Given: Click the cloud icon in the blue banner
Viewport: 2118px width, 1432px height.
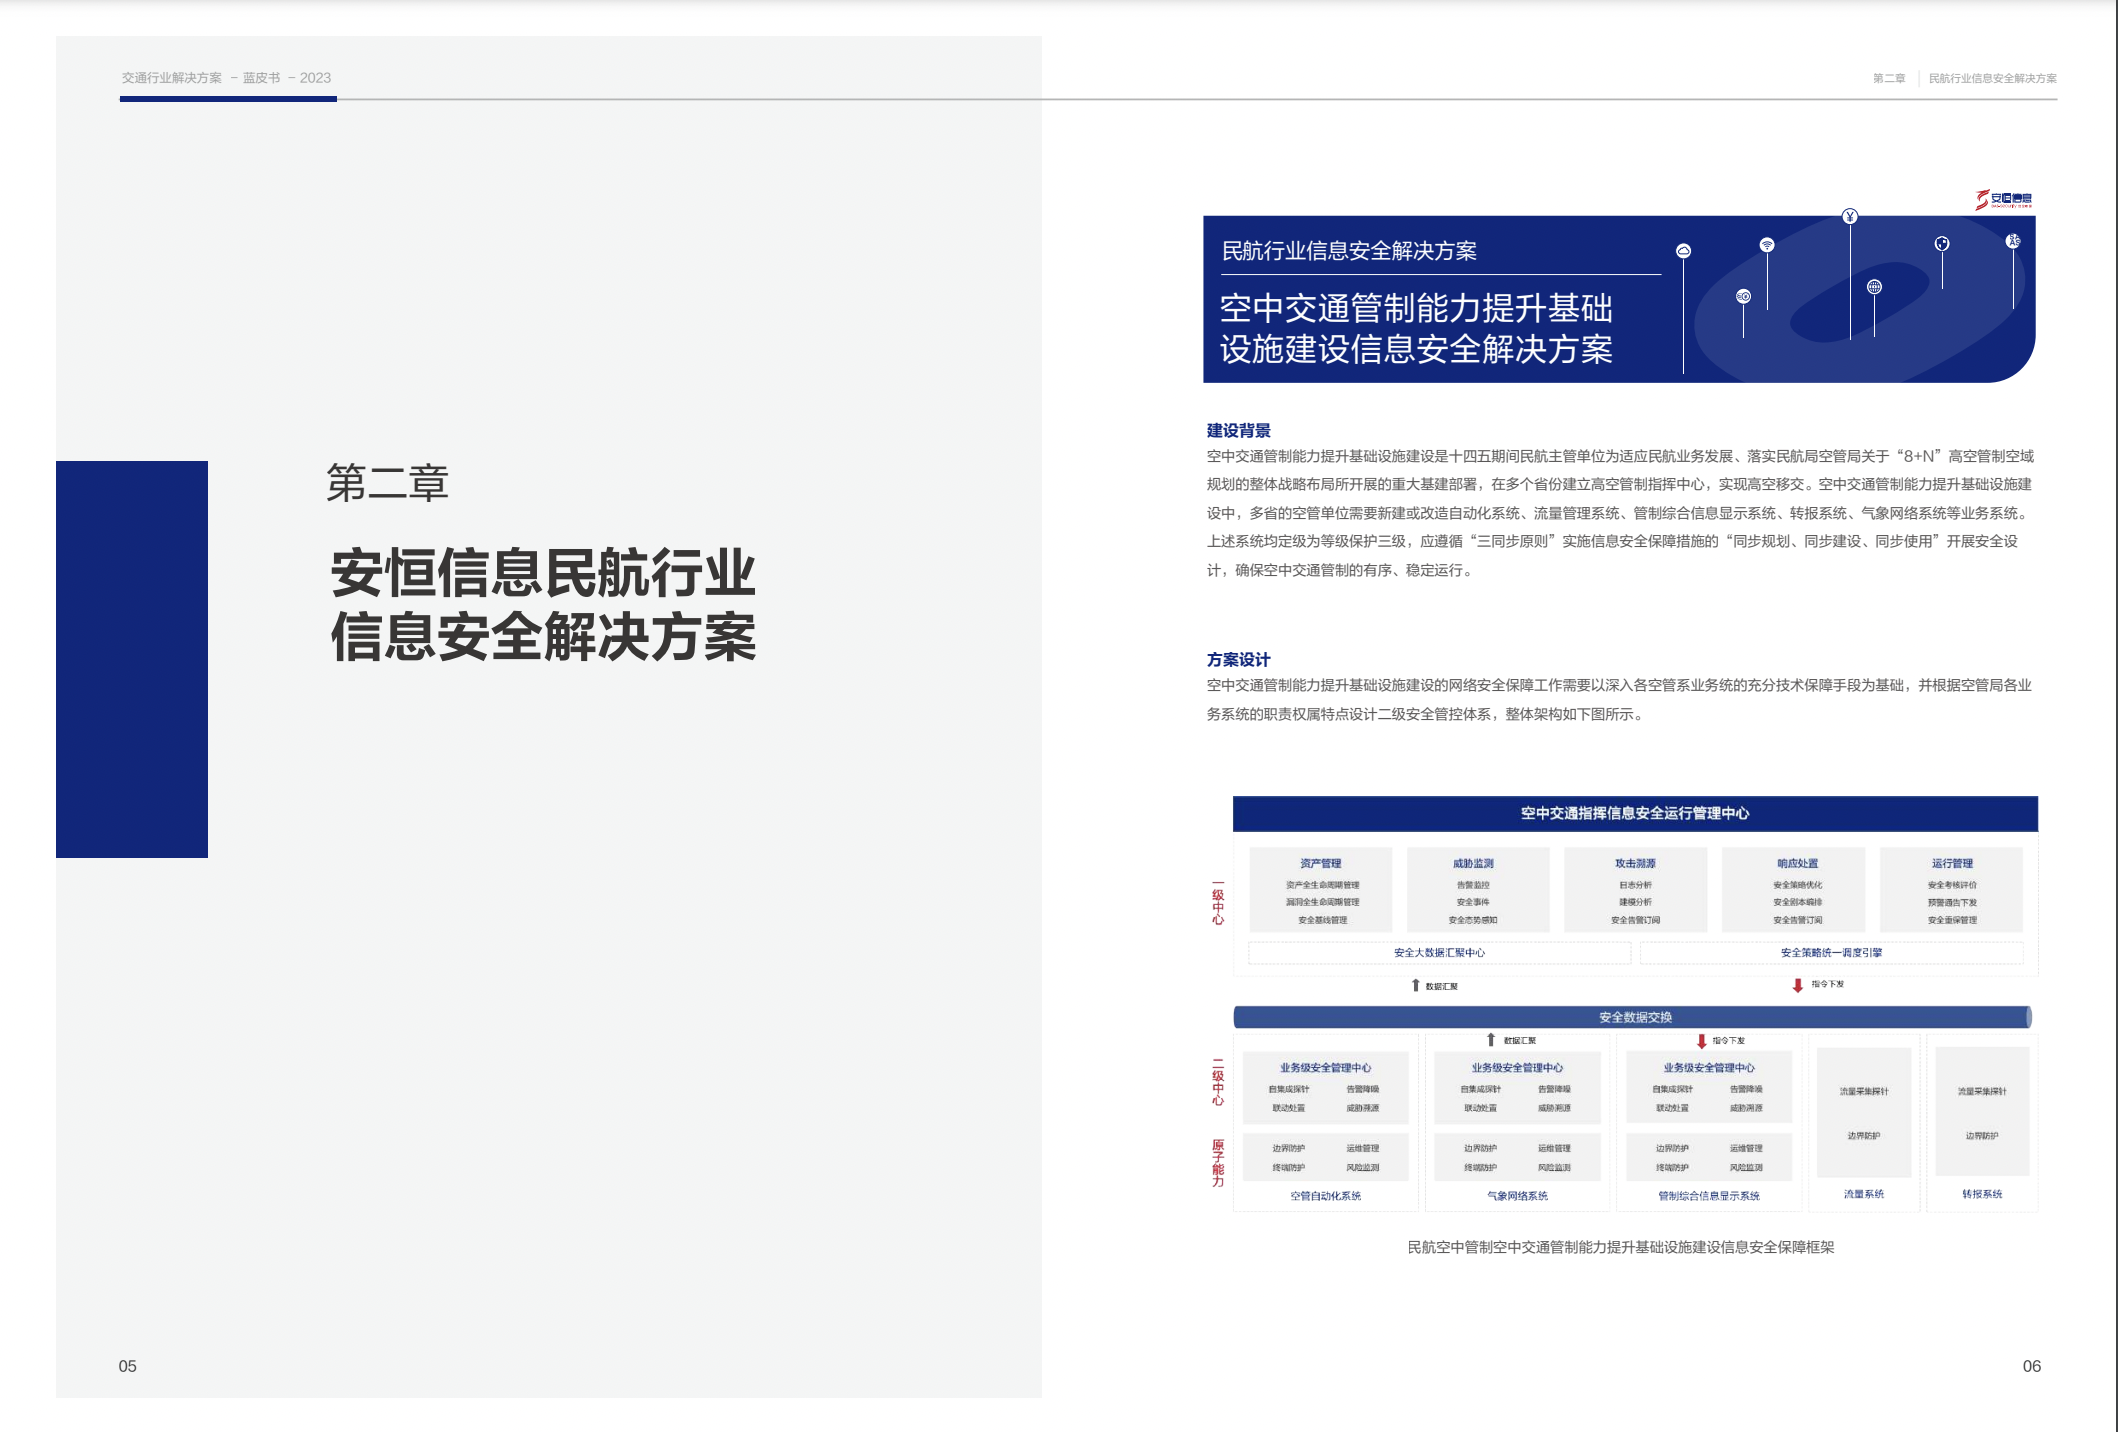Looking at the screenshot, I should click(1684, 251).
